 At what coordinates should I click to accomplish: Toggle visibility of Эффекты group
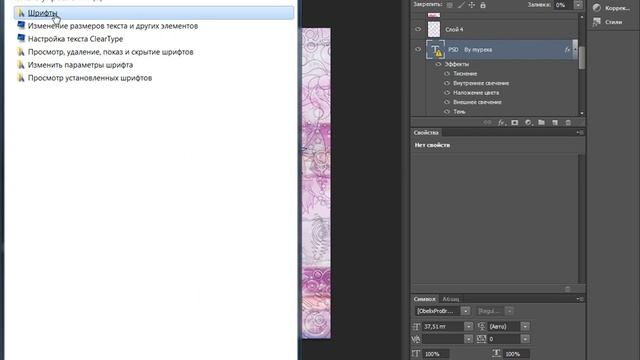pyautogui.click(x=438, y=64)
